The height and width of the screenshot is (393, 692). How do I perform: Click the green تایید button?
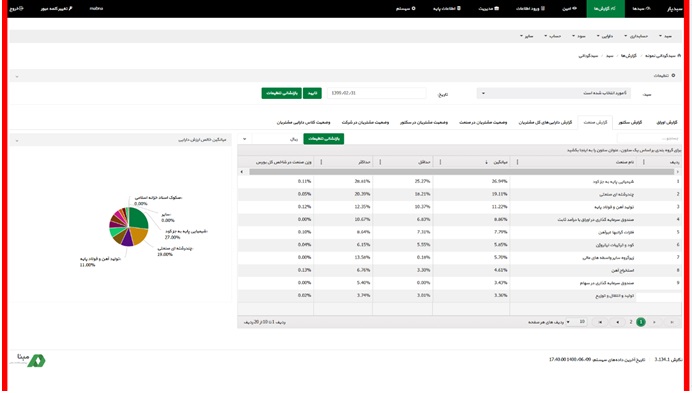[312, 94]
